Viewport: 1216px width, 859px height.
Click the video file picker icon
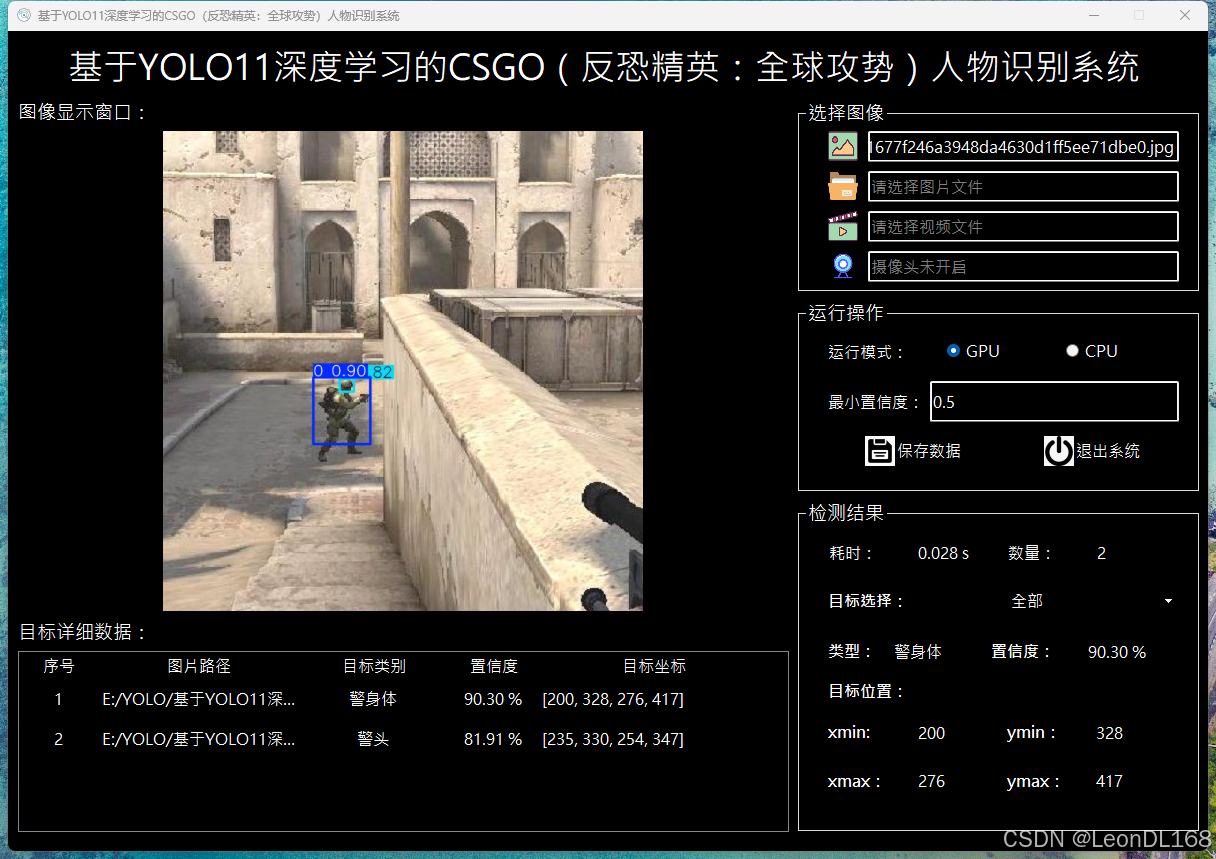coord(843,226)
